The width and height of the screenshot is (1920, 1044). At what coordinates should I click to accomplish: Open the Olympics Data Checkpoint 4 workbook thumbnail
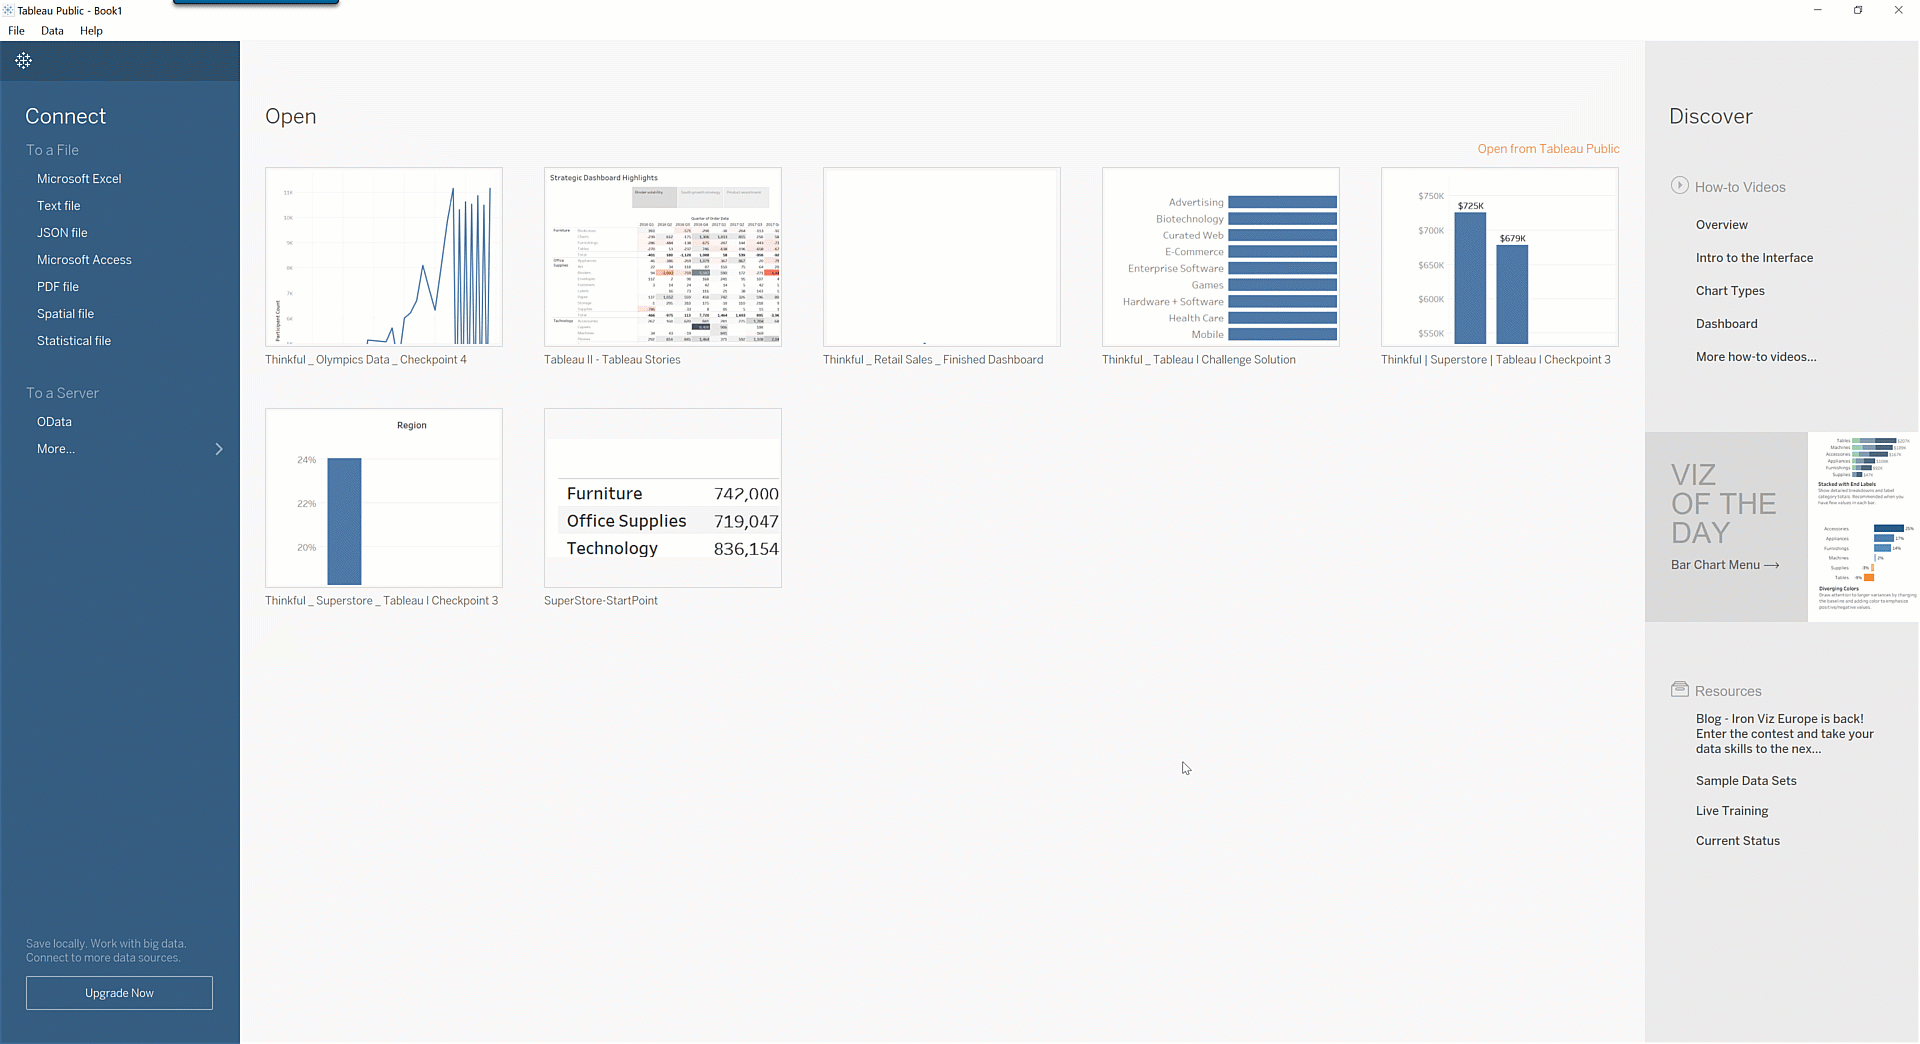coord(384,257)
